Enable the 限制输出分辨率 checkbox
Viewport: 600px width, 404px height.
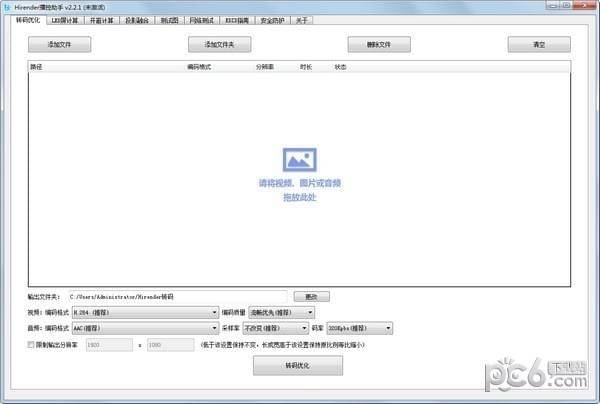tap(31, 345)
